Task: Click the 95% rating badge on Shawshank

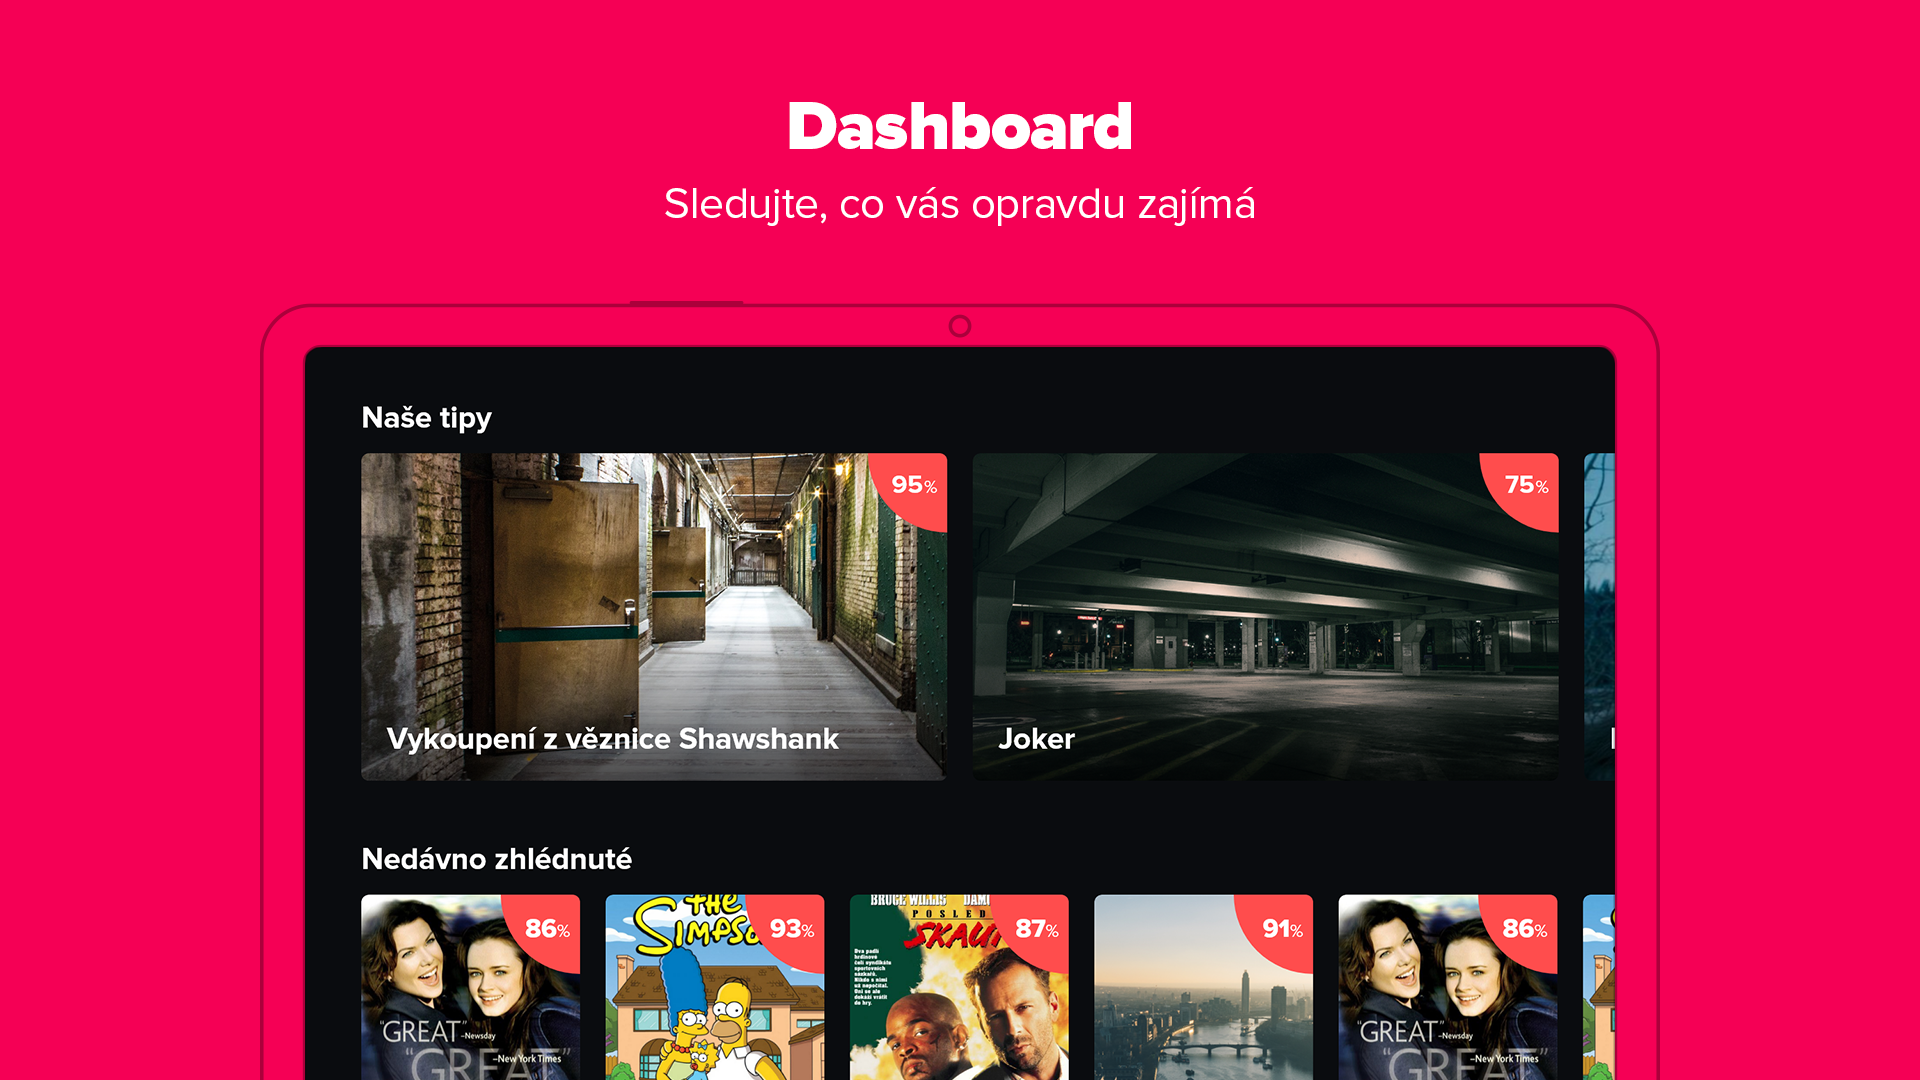Action: point(909,490)
